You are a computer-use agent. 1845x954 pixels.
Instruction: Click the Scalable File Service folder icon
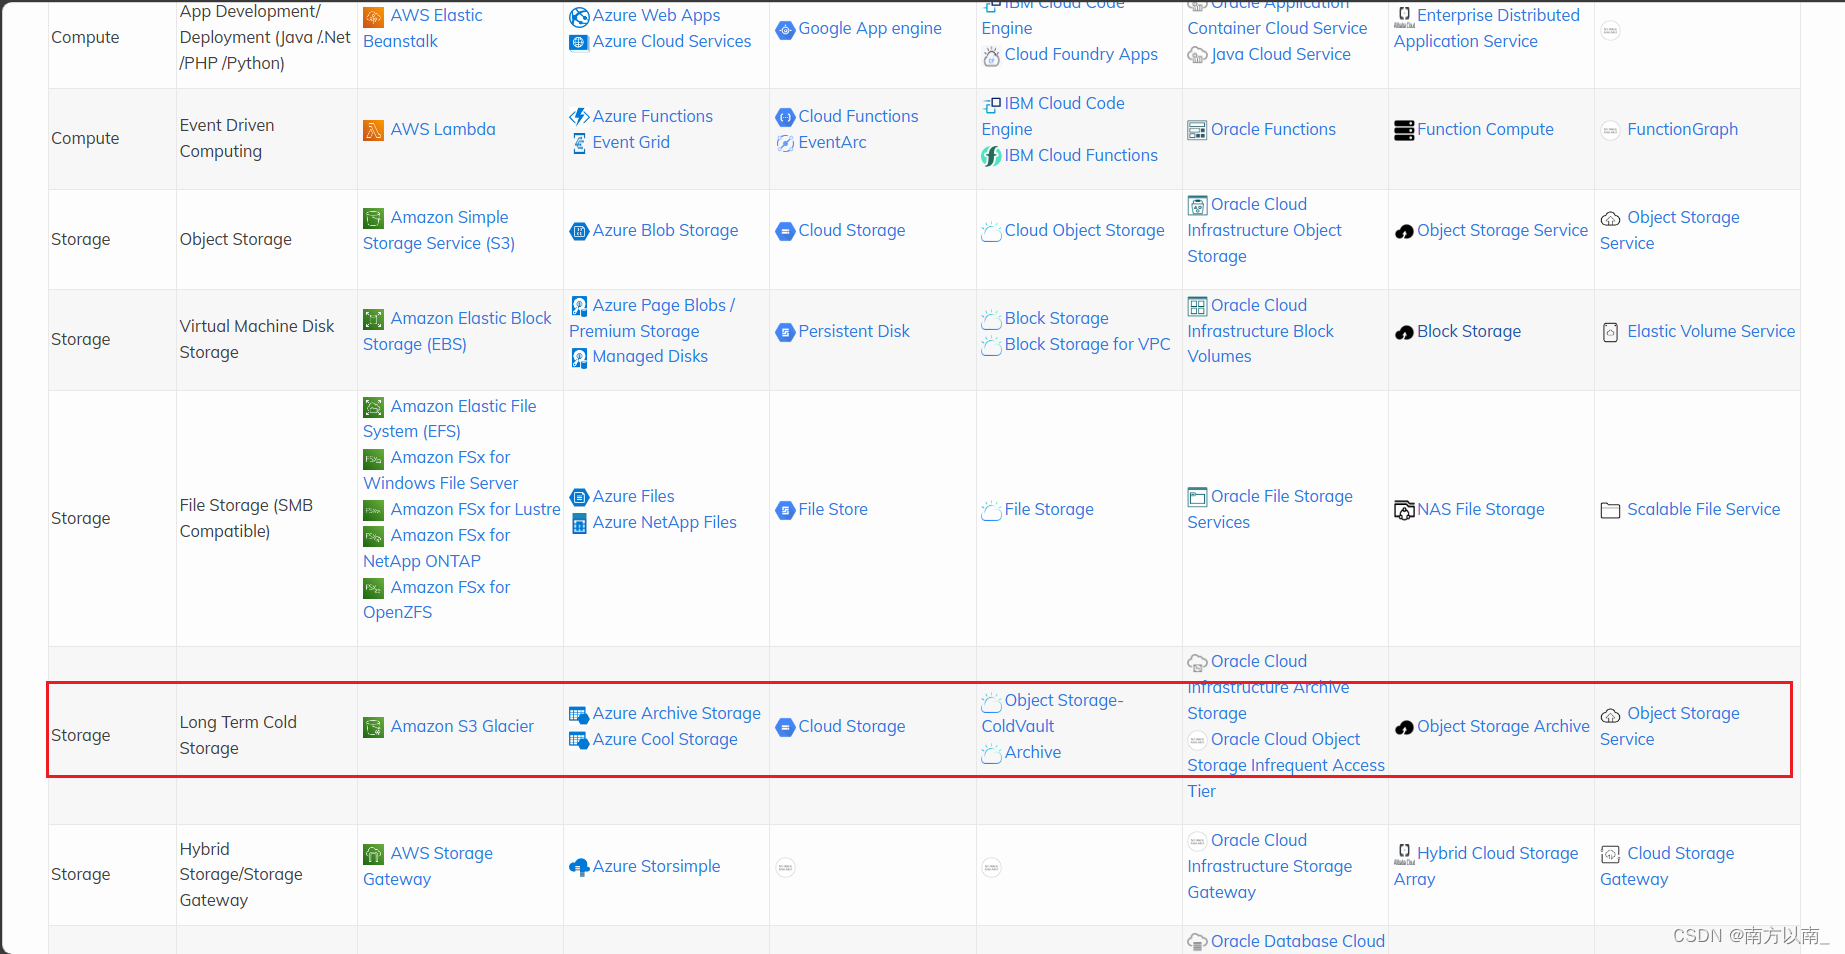[1610, 510]
